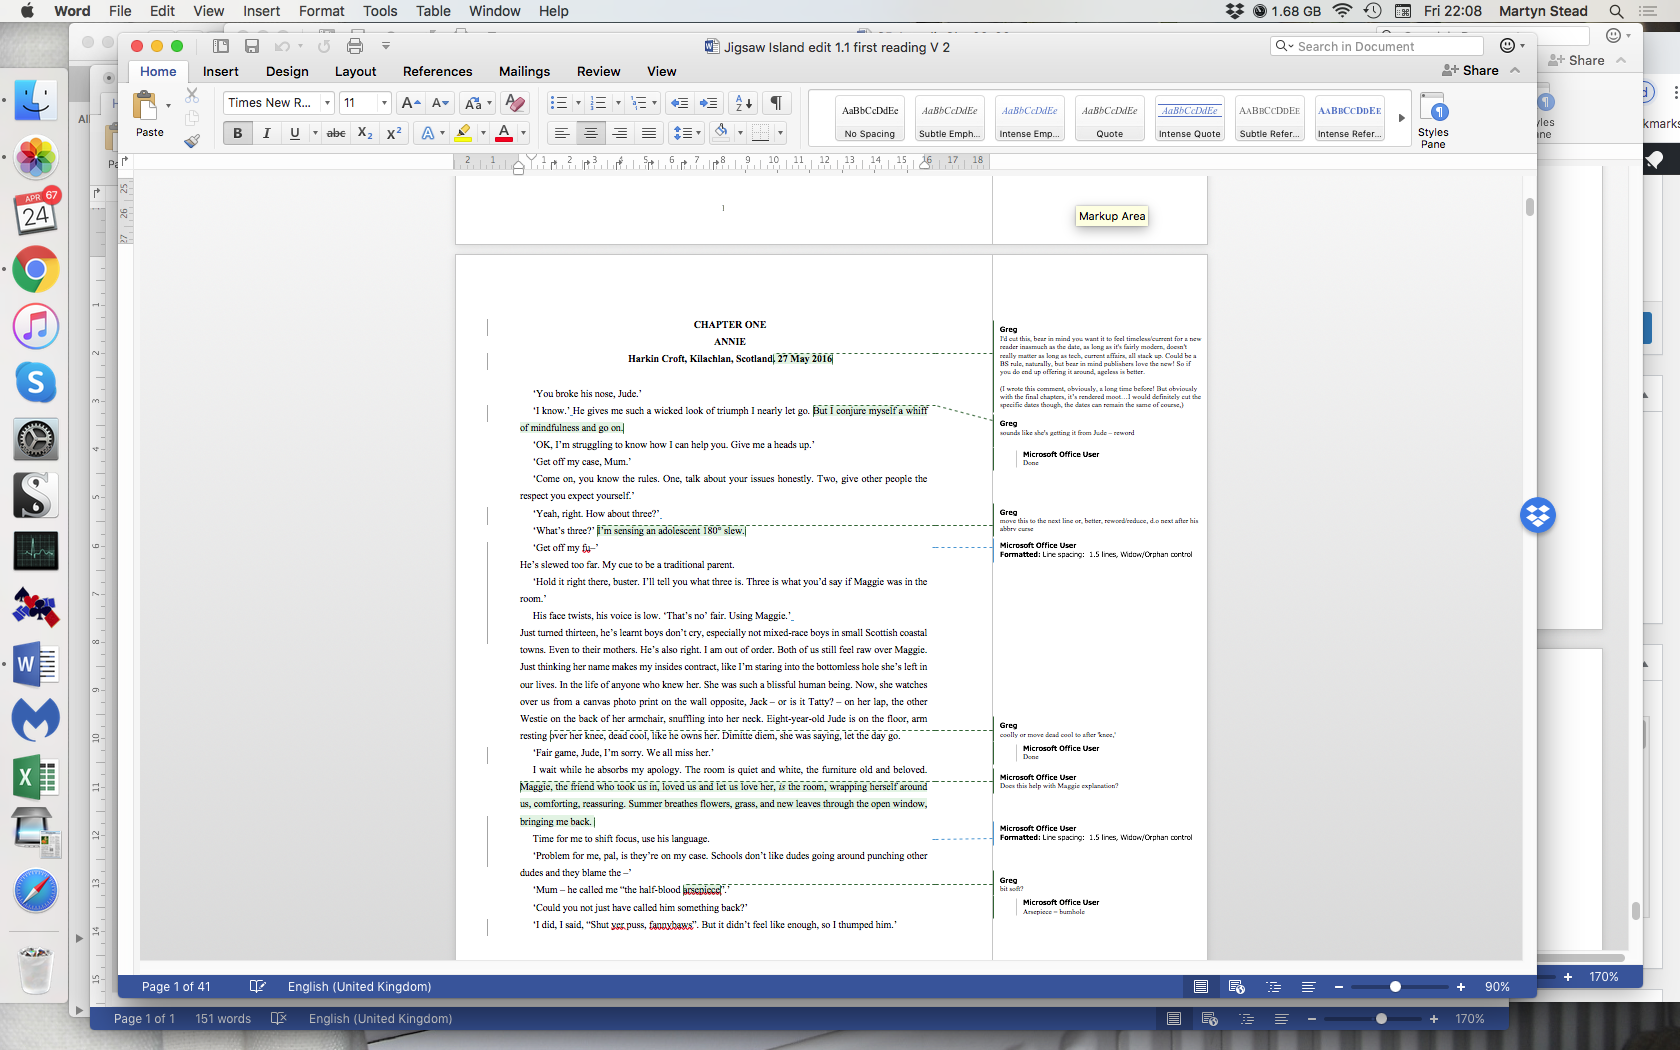Click the Format Painter brush icon
Screen dimensions: 1680x1050
pos(192,141)
